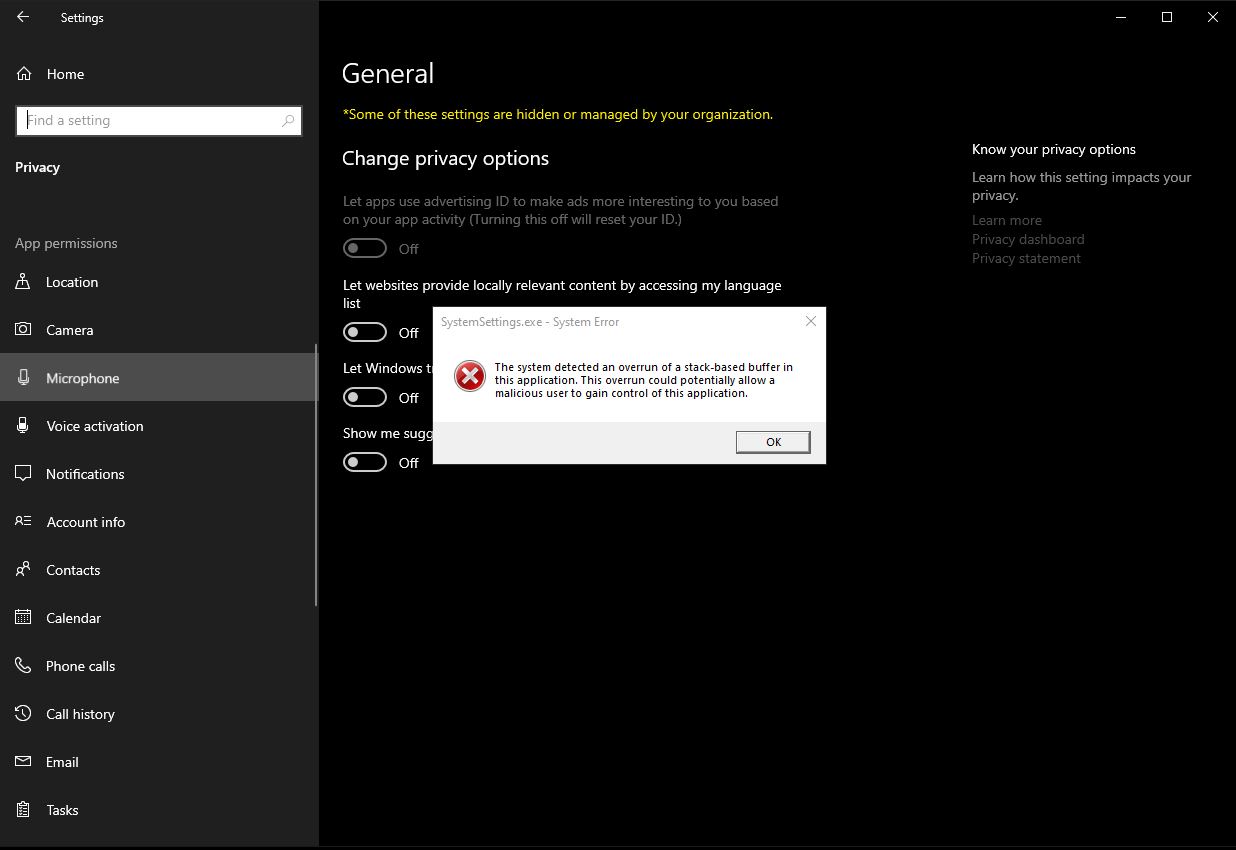This screenshot has height=850, width=1236.
Task: Click the App permissions heading
Action: (66, 243)
